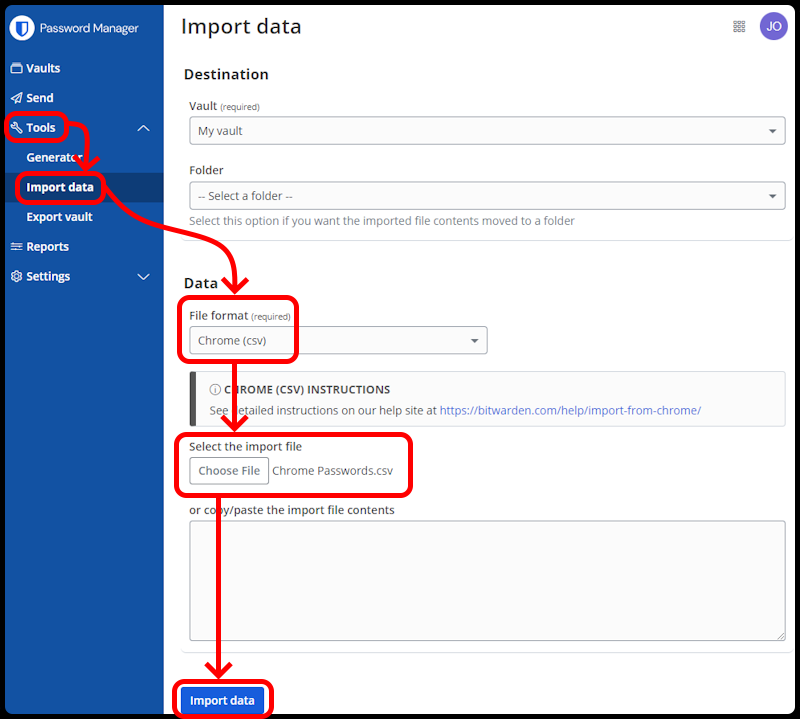This screenshot has height=719, width=800.
Task: Open Generator under Tools
Action: pos(54,157)
